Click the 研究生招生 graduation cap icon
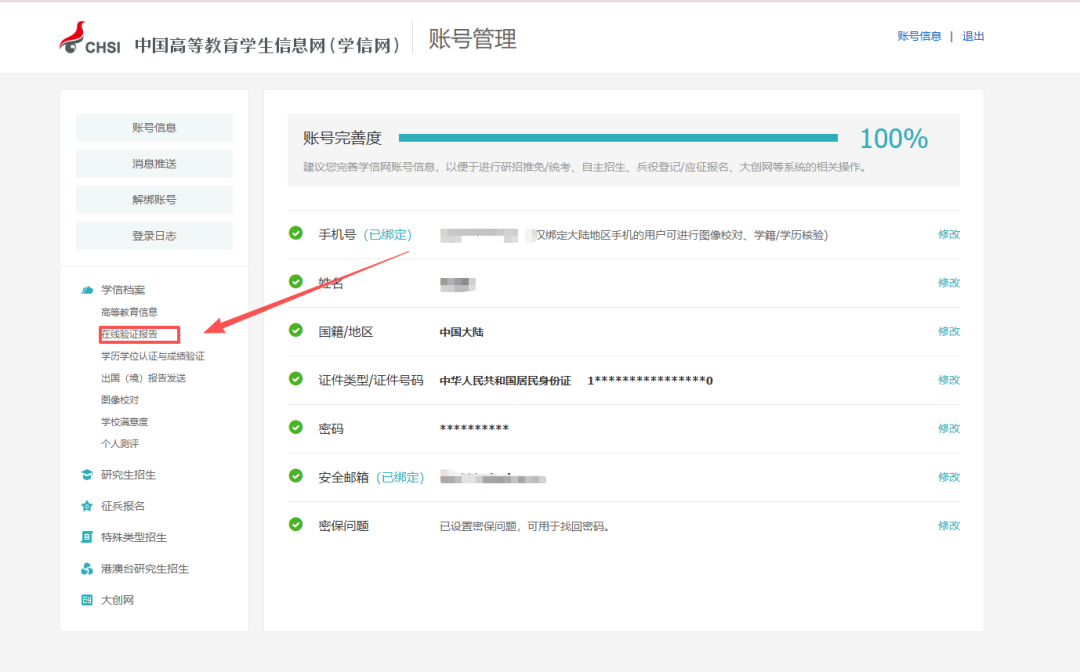Screen dimensions: 1080x672 [x=87, y=474]
